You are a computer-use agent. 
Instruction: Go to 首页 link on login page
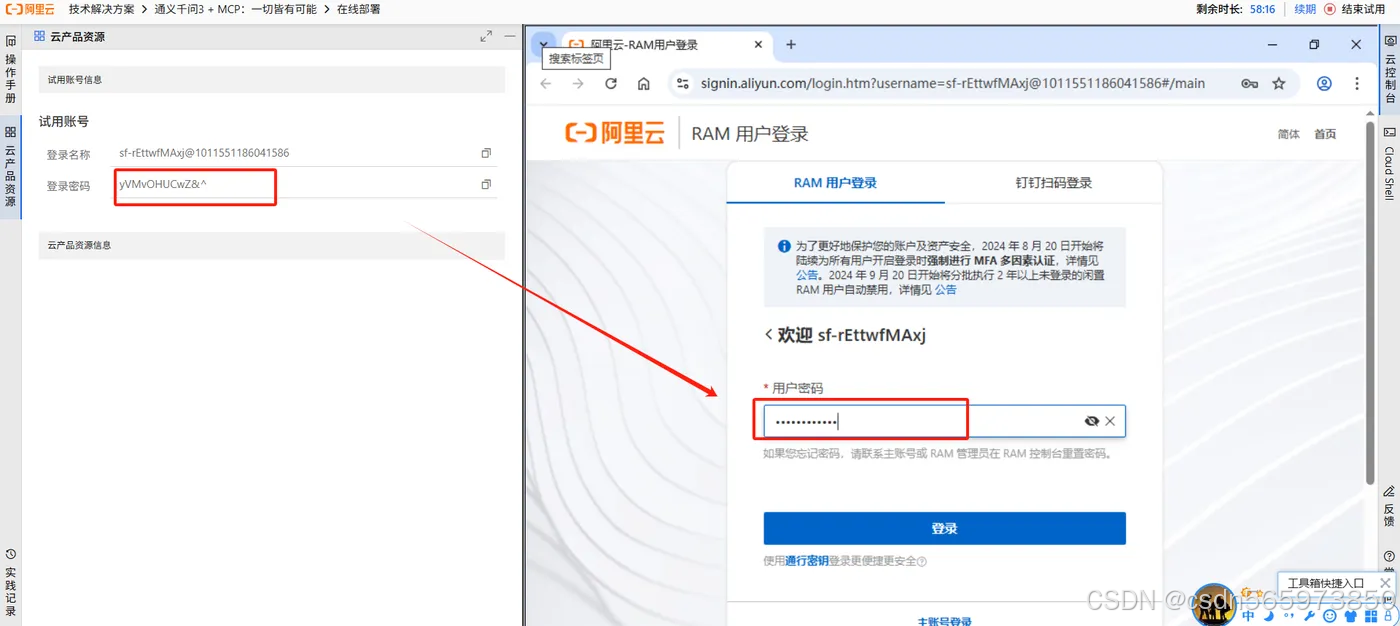(1325, 134)
